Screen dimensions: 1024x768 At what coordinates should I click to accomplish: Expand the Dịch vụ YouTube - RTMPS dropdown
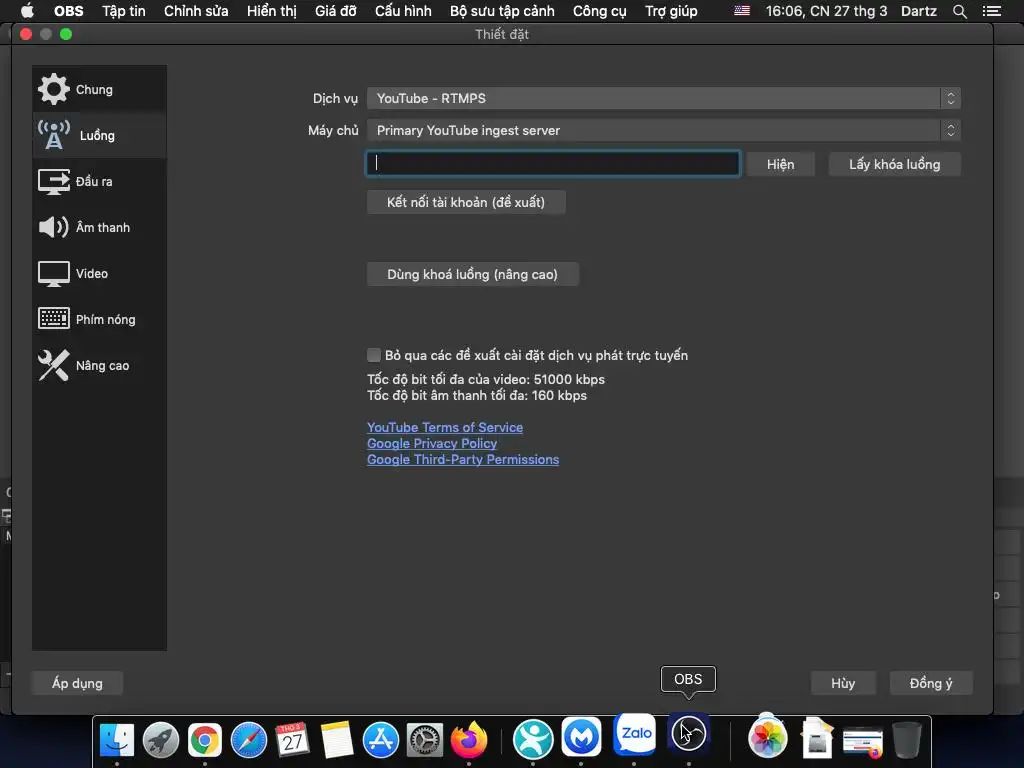[664, 98]
